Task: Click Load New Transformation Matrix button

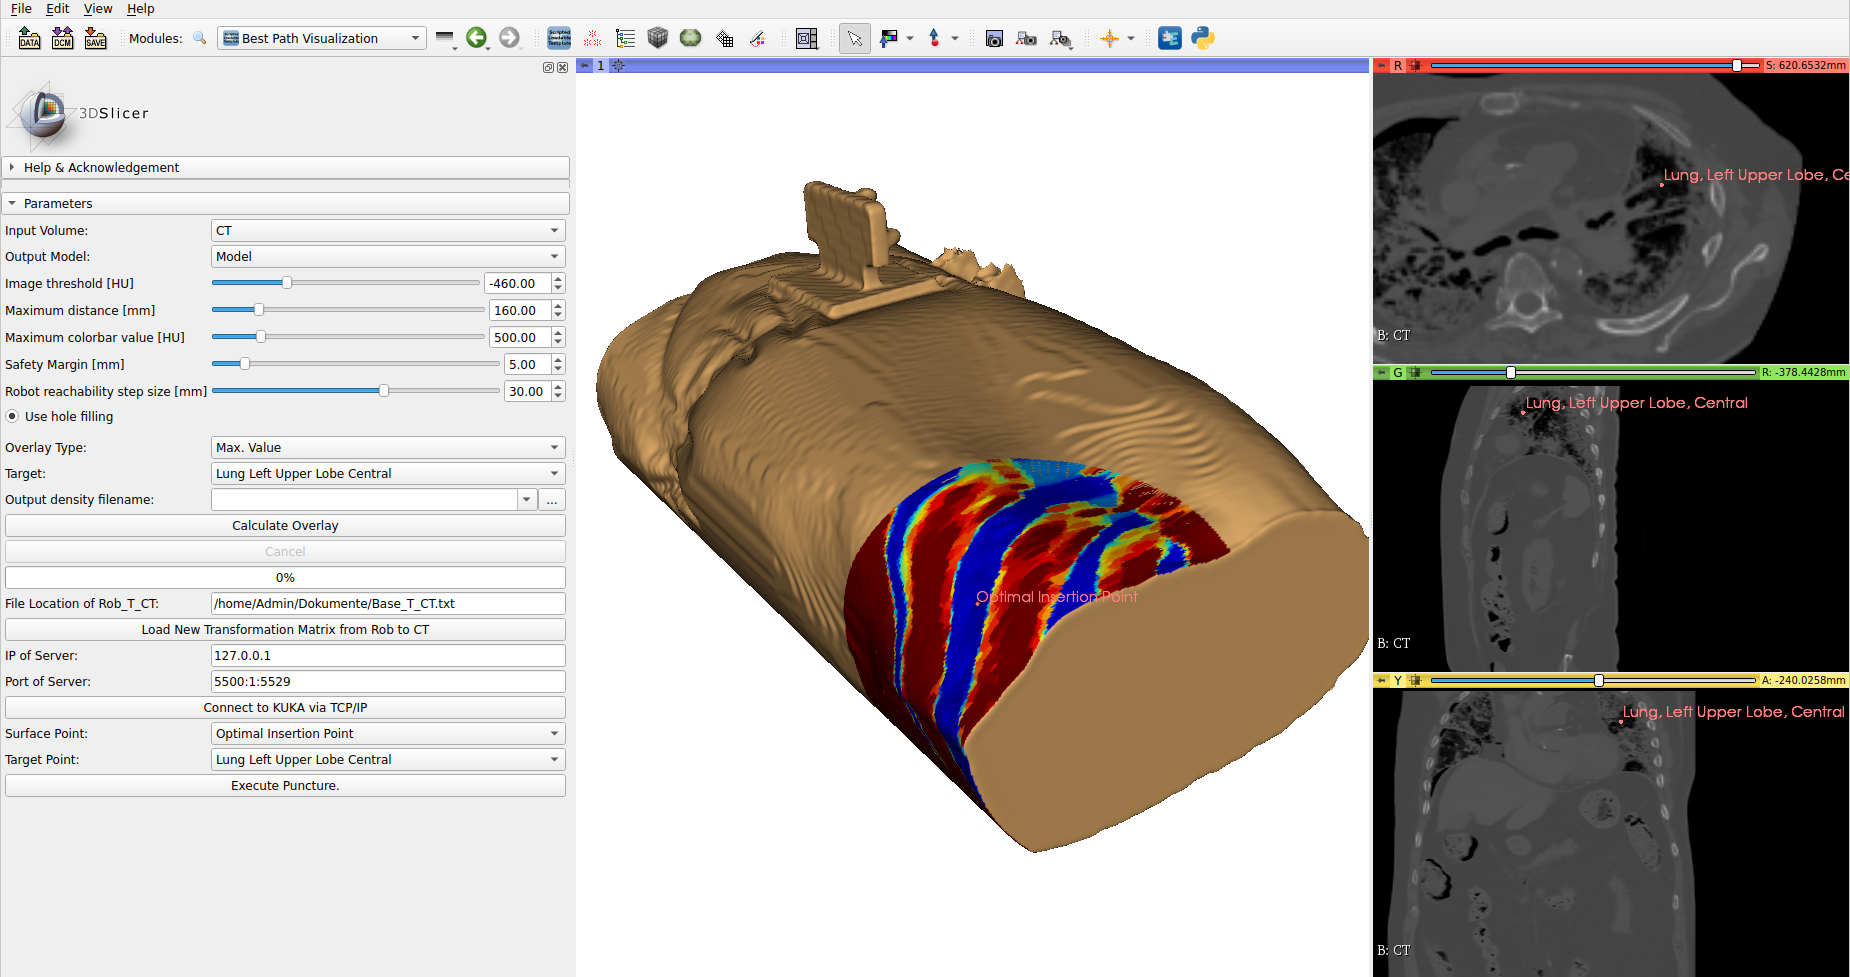Action: click(x=285, y=629)
